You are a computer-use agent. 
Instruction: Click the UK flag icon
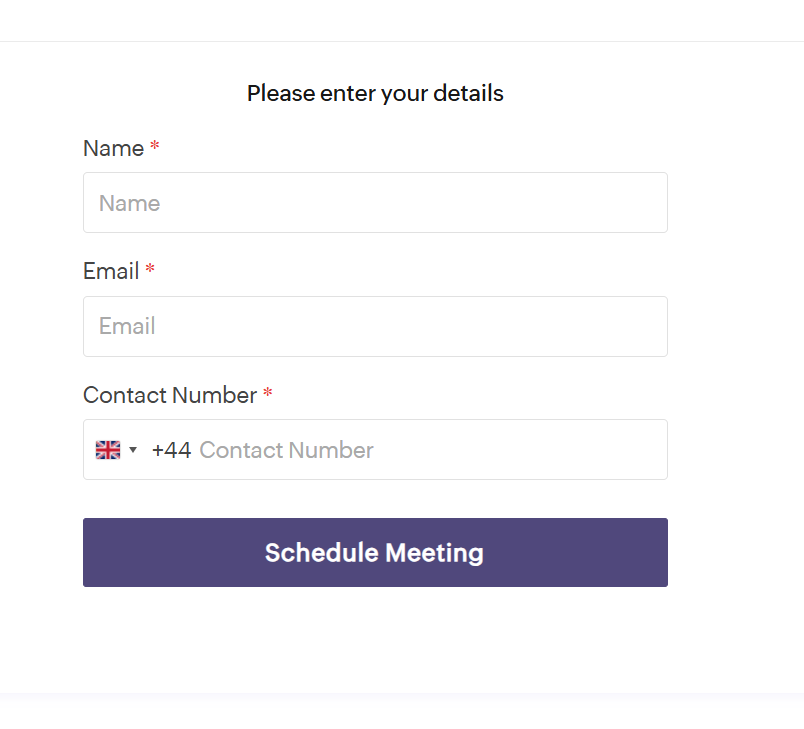108,450
